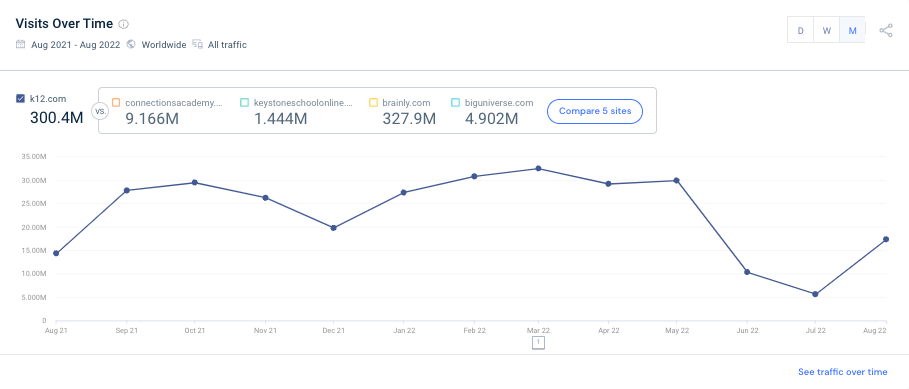Click the devices icon beside All traffic
Image resolution: width=909 pixels, height=389 pixels.
point(198,44)
